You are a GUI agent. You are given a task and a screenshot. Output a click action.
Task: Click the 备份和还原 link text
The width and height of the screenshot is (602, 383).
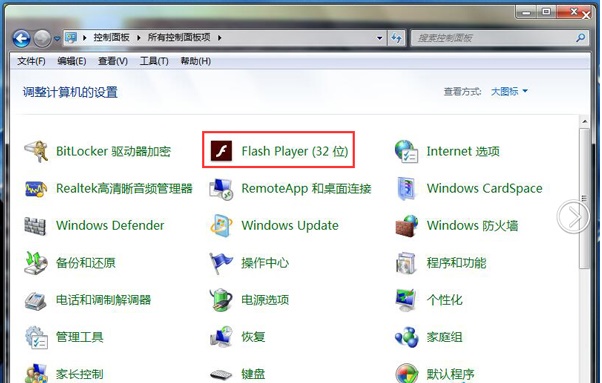86,263
